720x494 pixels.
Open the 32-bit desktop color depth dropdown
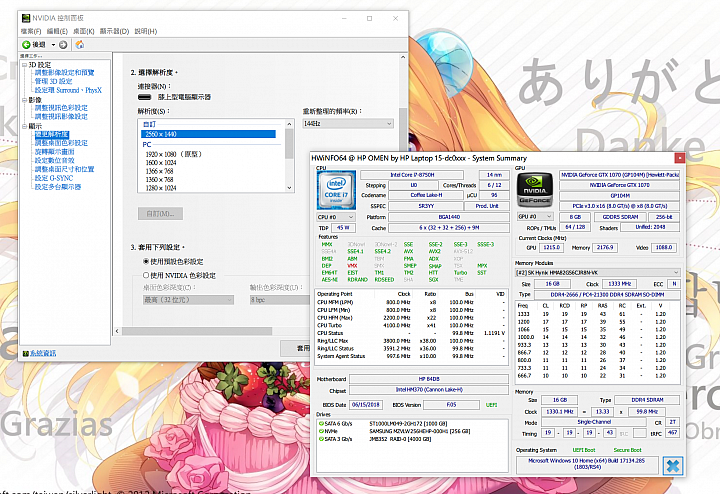tap(188, 300)
